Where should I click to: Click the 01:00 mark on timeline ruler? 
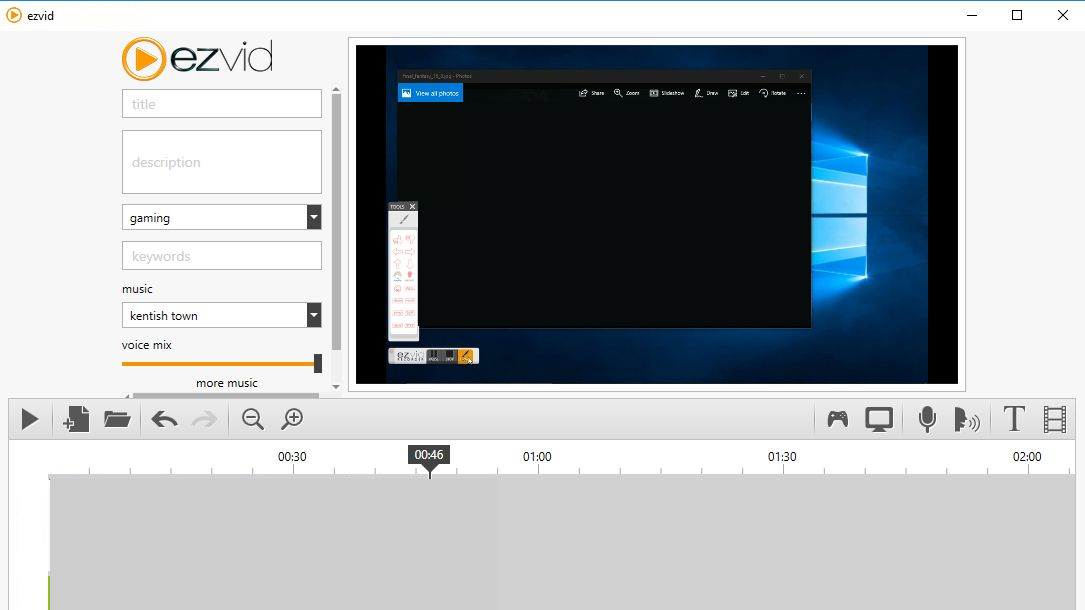point(537,456)
